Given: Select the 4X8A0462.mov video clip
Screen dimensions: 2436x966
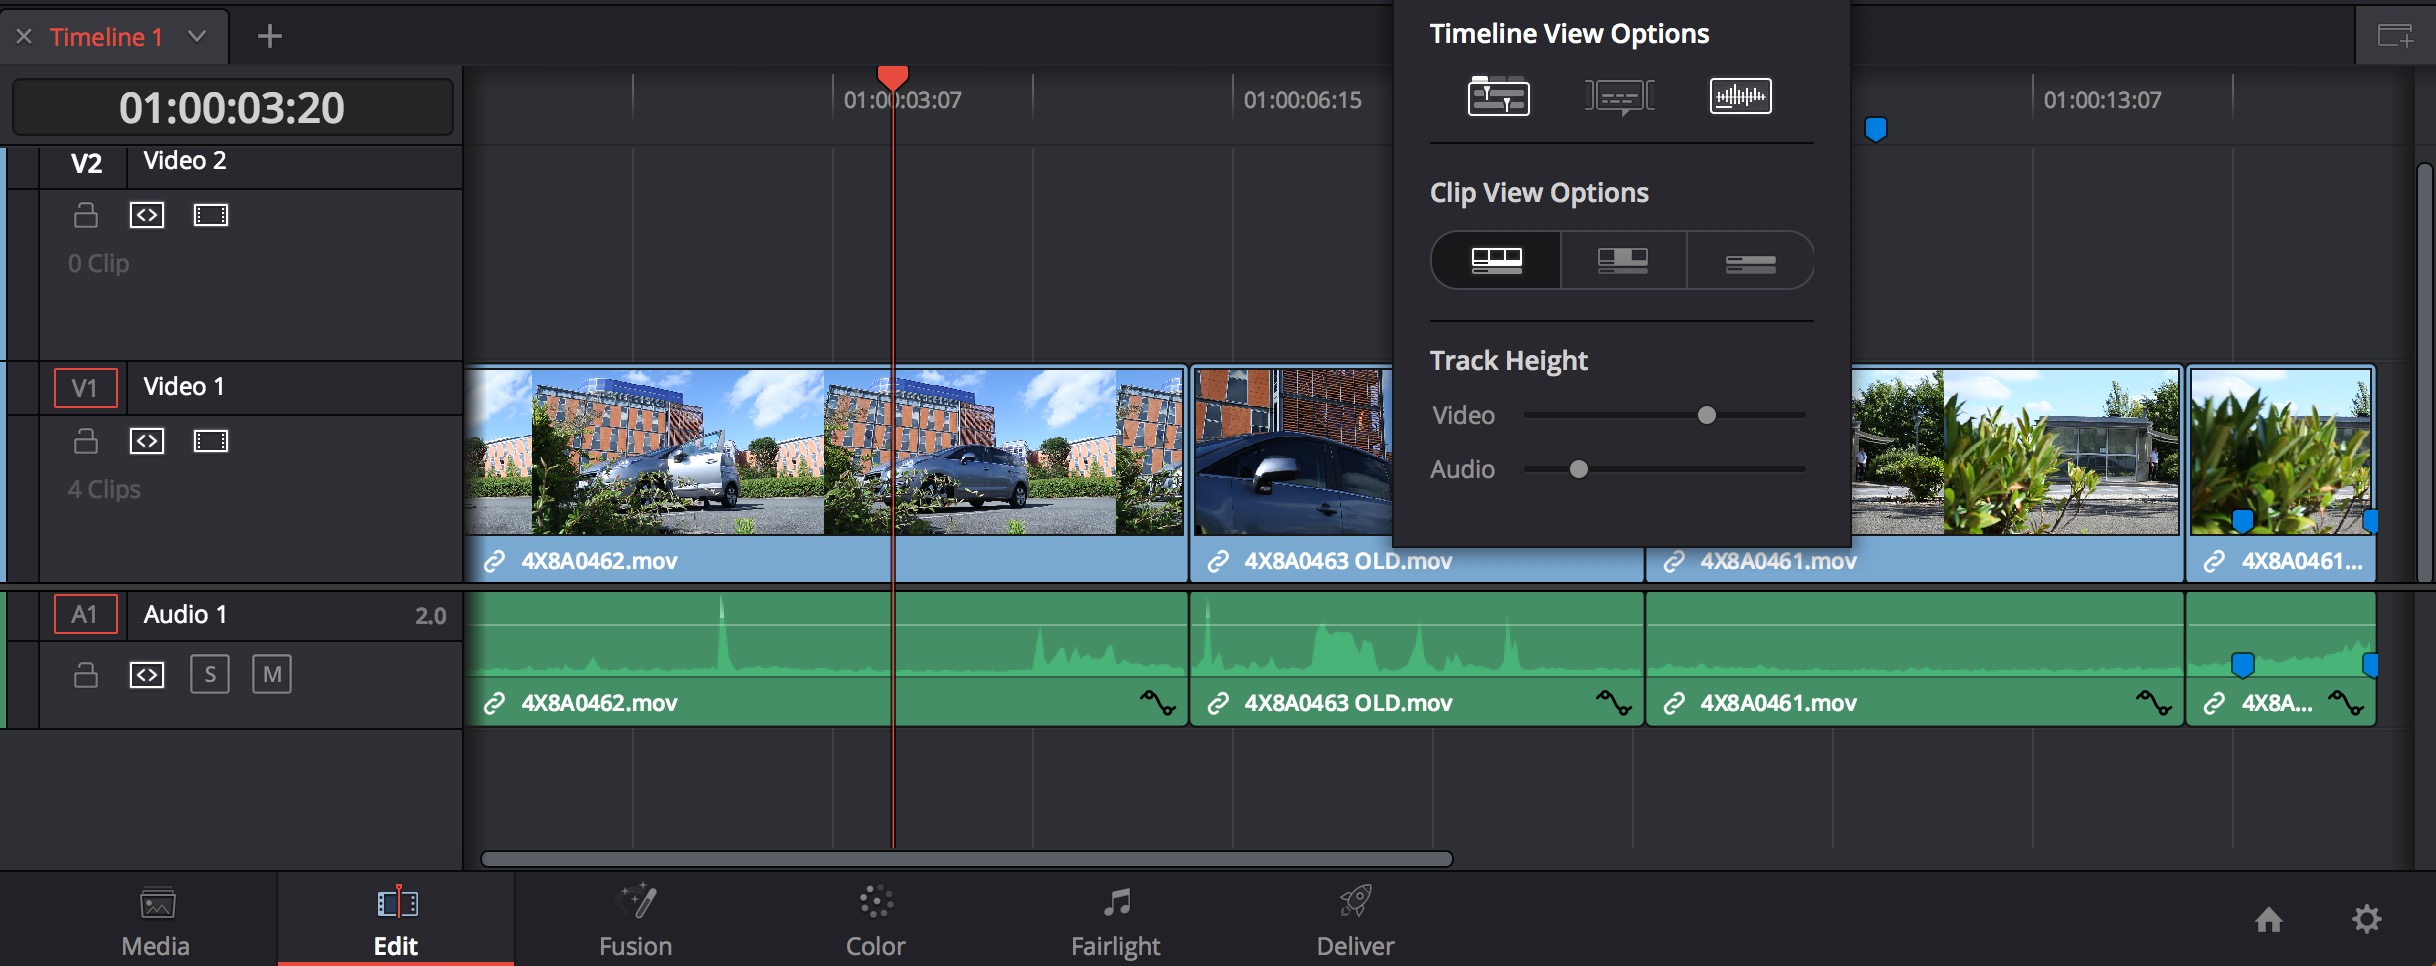Looking at the screenshot, I should pyautogui.click(x=700, y=470).
